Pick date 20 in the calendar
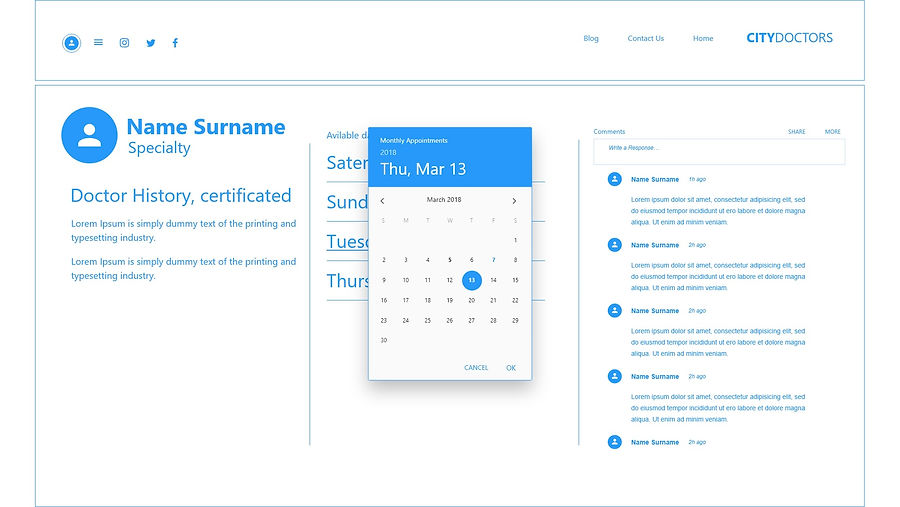900x507 pixels. point(471,300)
